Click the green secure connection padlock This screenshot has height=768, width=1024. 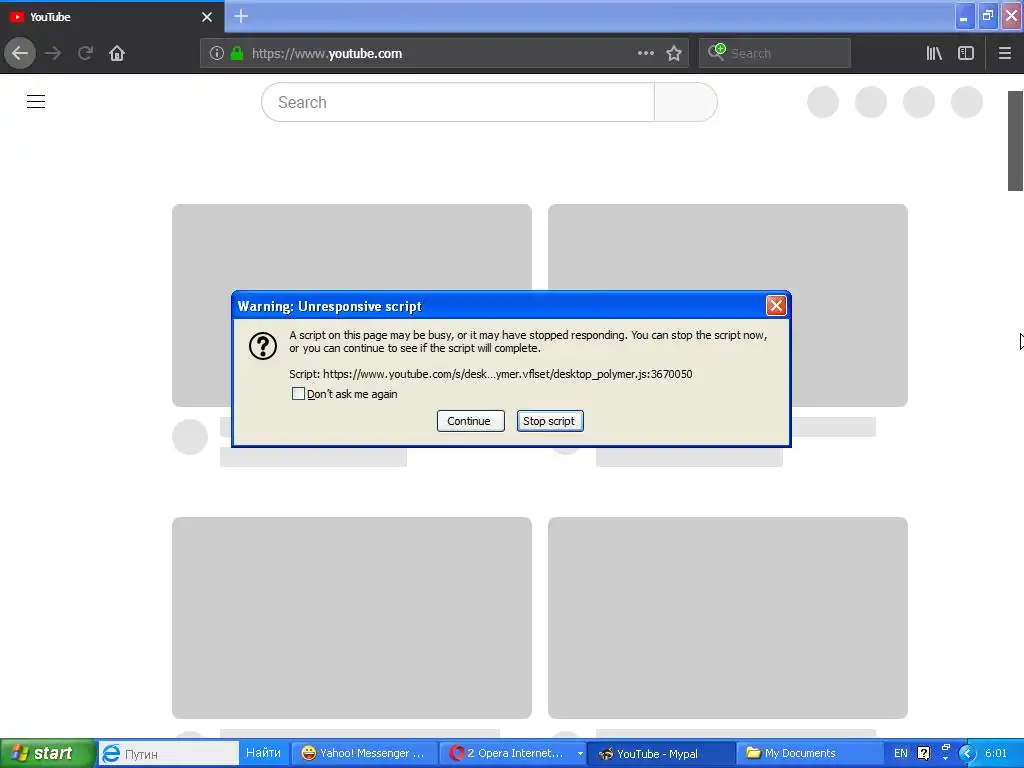tap(237, 54)
